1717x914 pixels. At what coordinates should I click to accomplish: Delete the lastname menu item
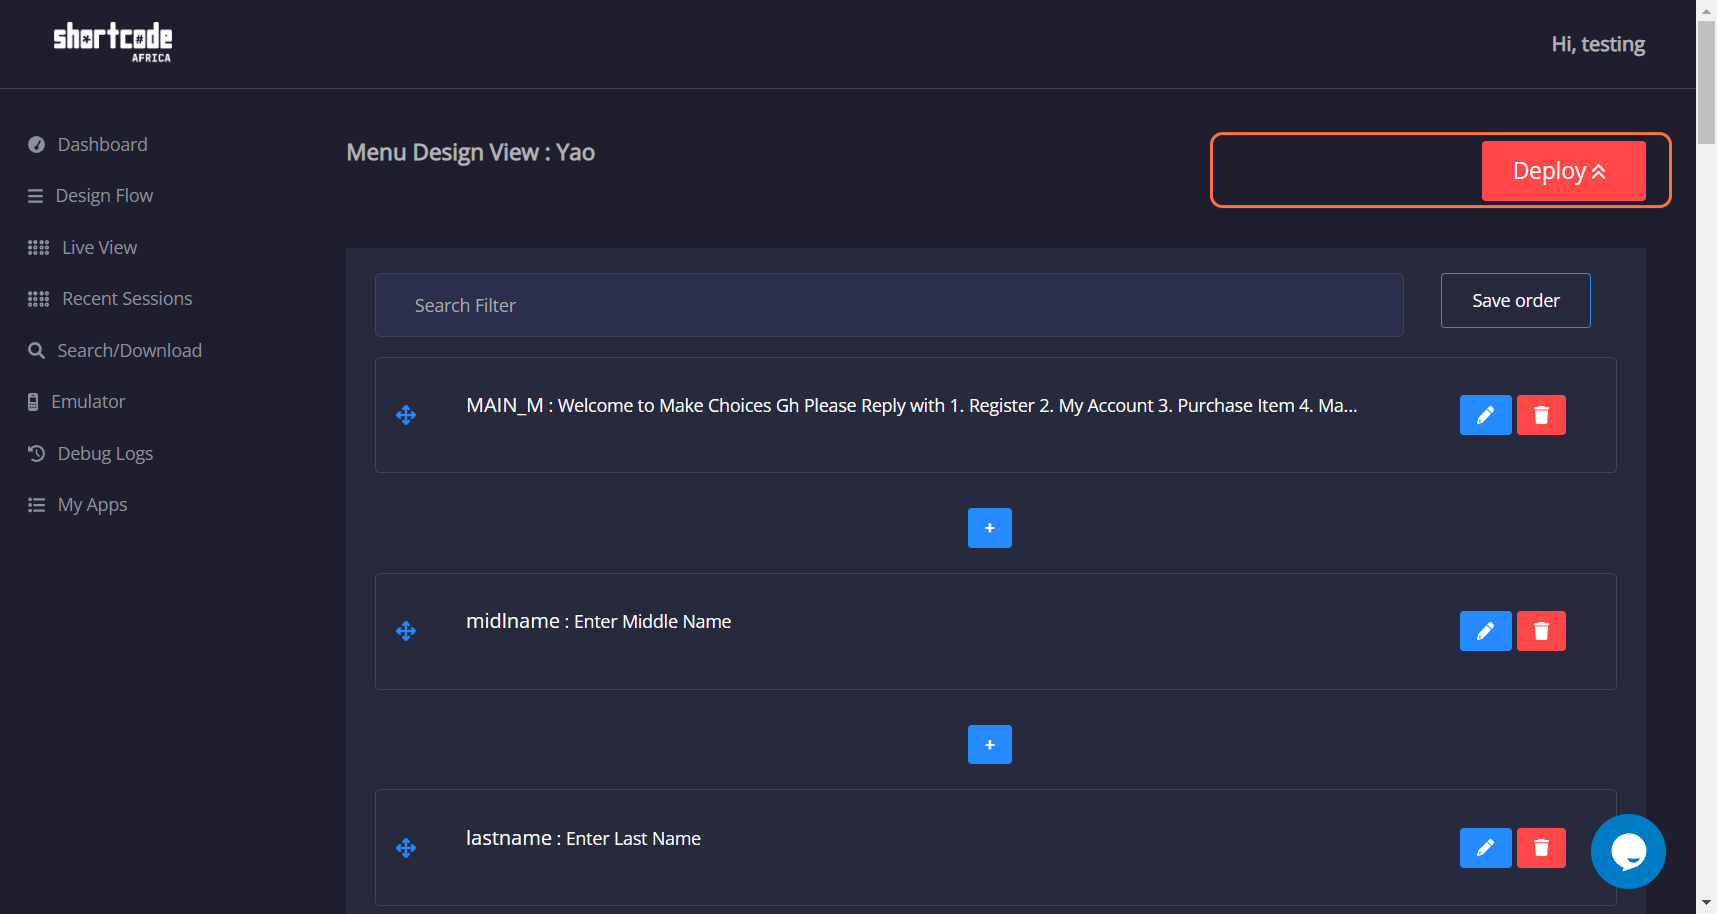(1541, 848)
